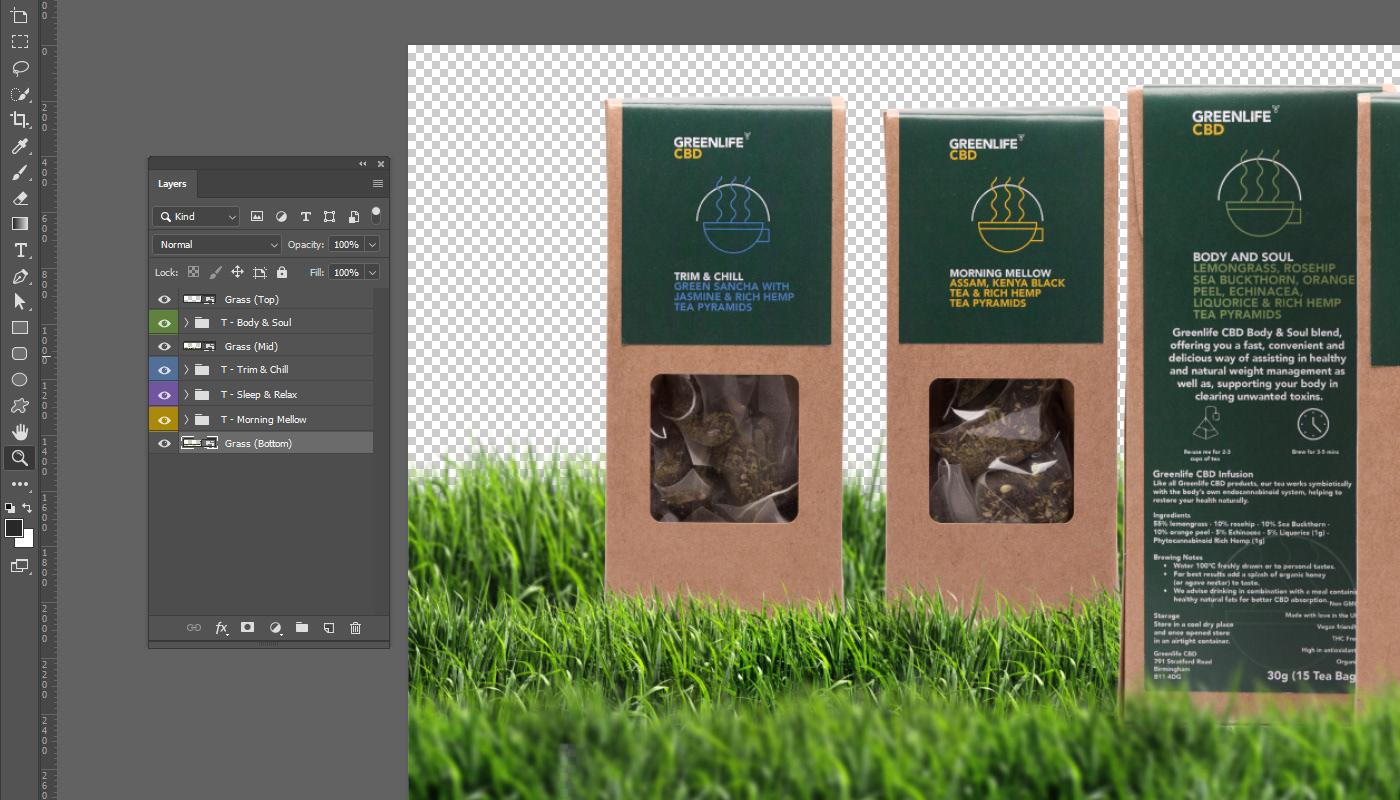Collapse Layers panel to icons double arrow
1400x800 pixels.
pyautogui.click(x=363, y=164)
